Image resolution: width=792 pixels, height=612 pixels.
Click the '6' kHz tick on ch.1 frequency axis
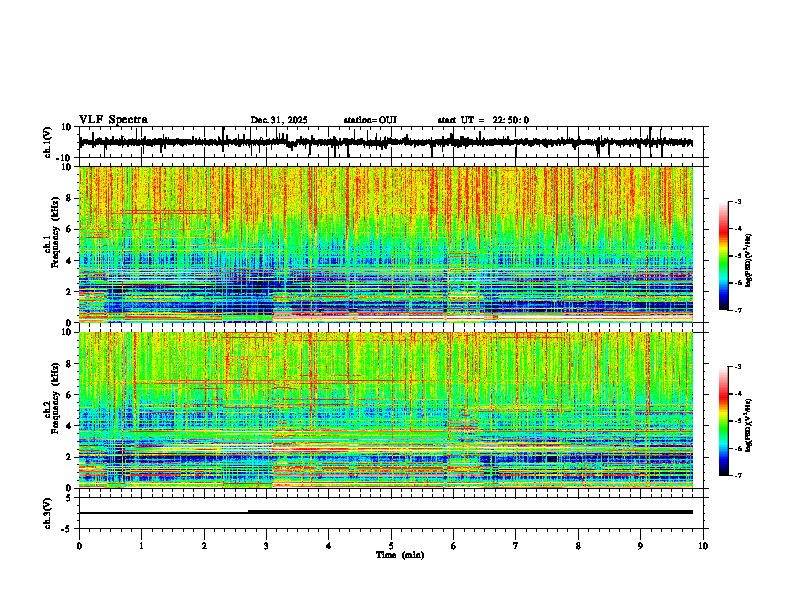(69, 229)
